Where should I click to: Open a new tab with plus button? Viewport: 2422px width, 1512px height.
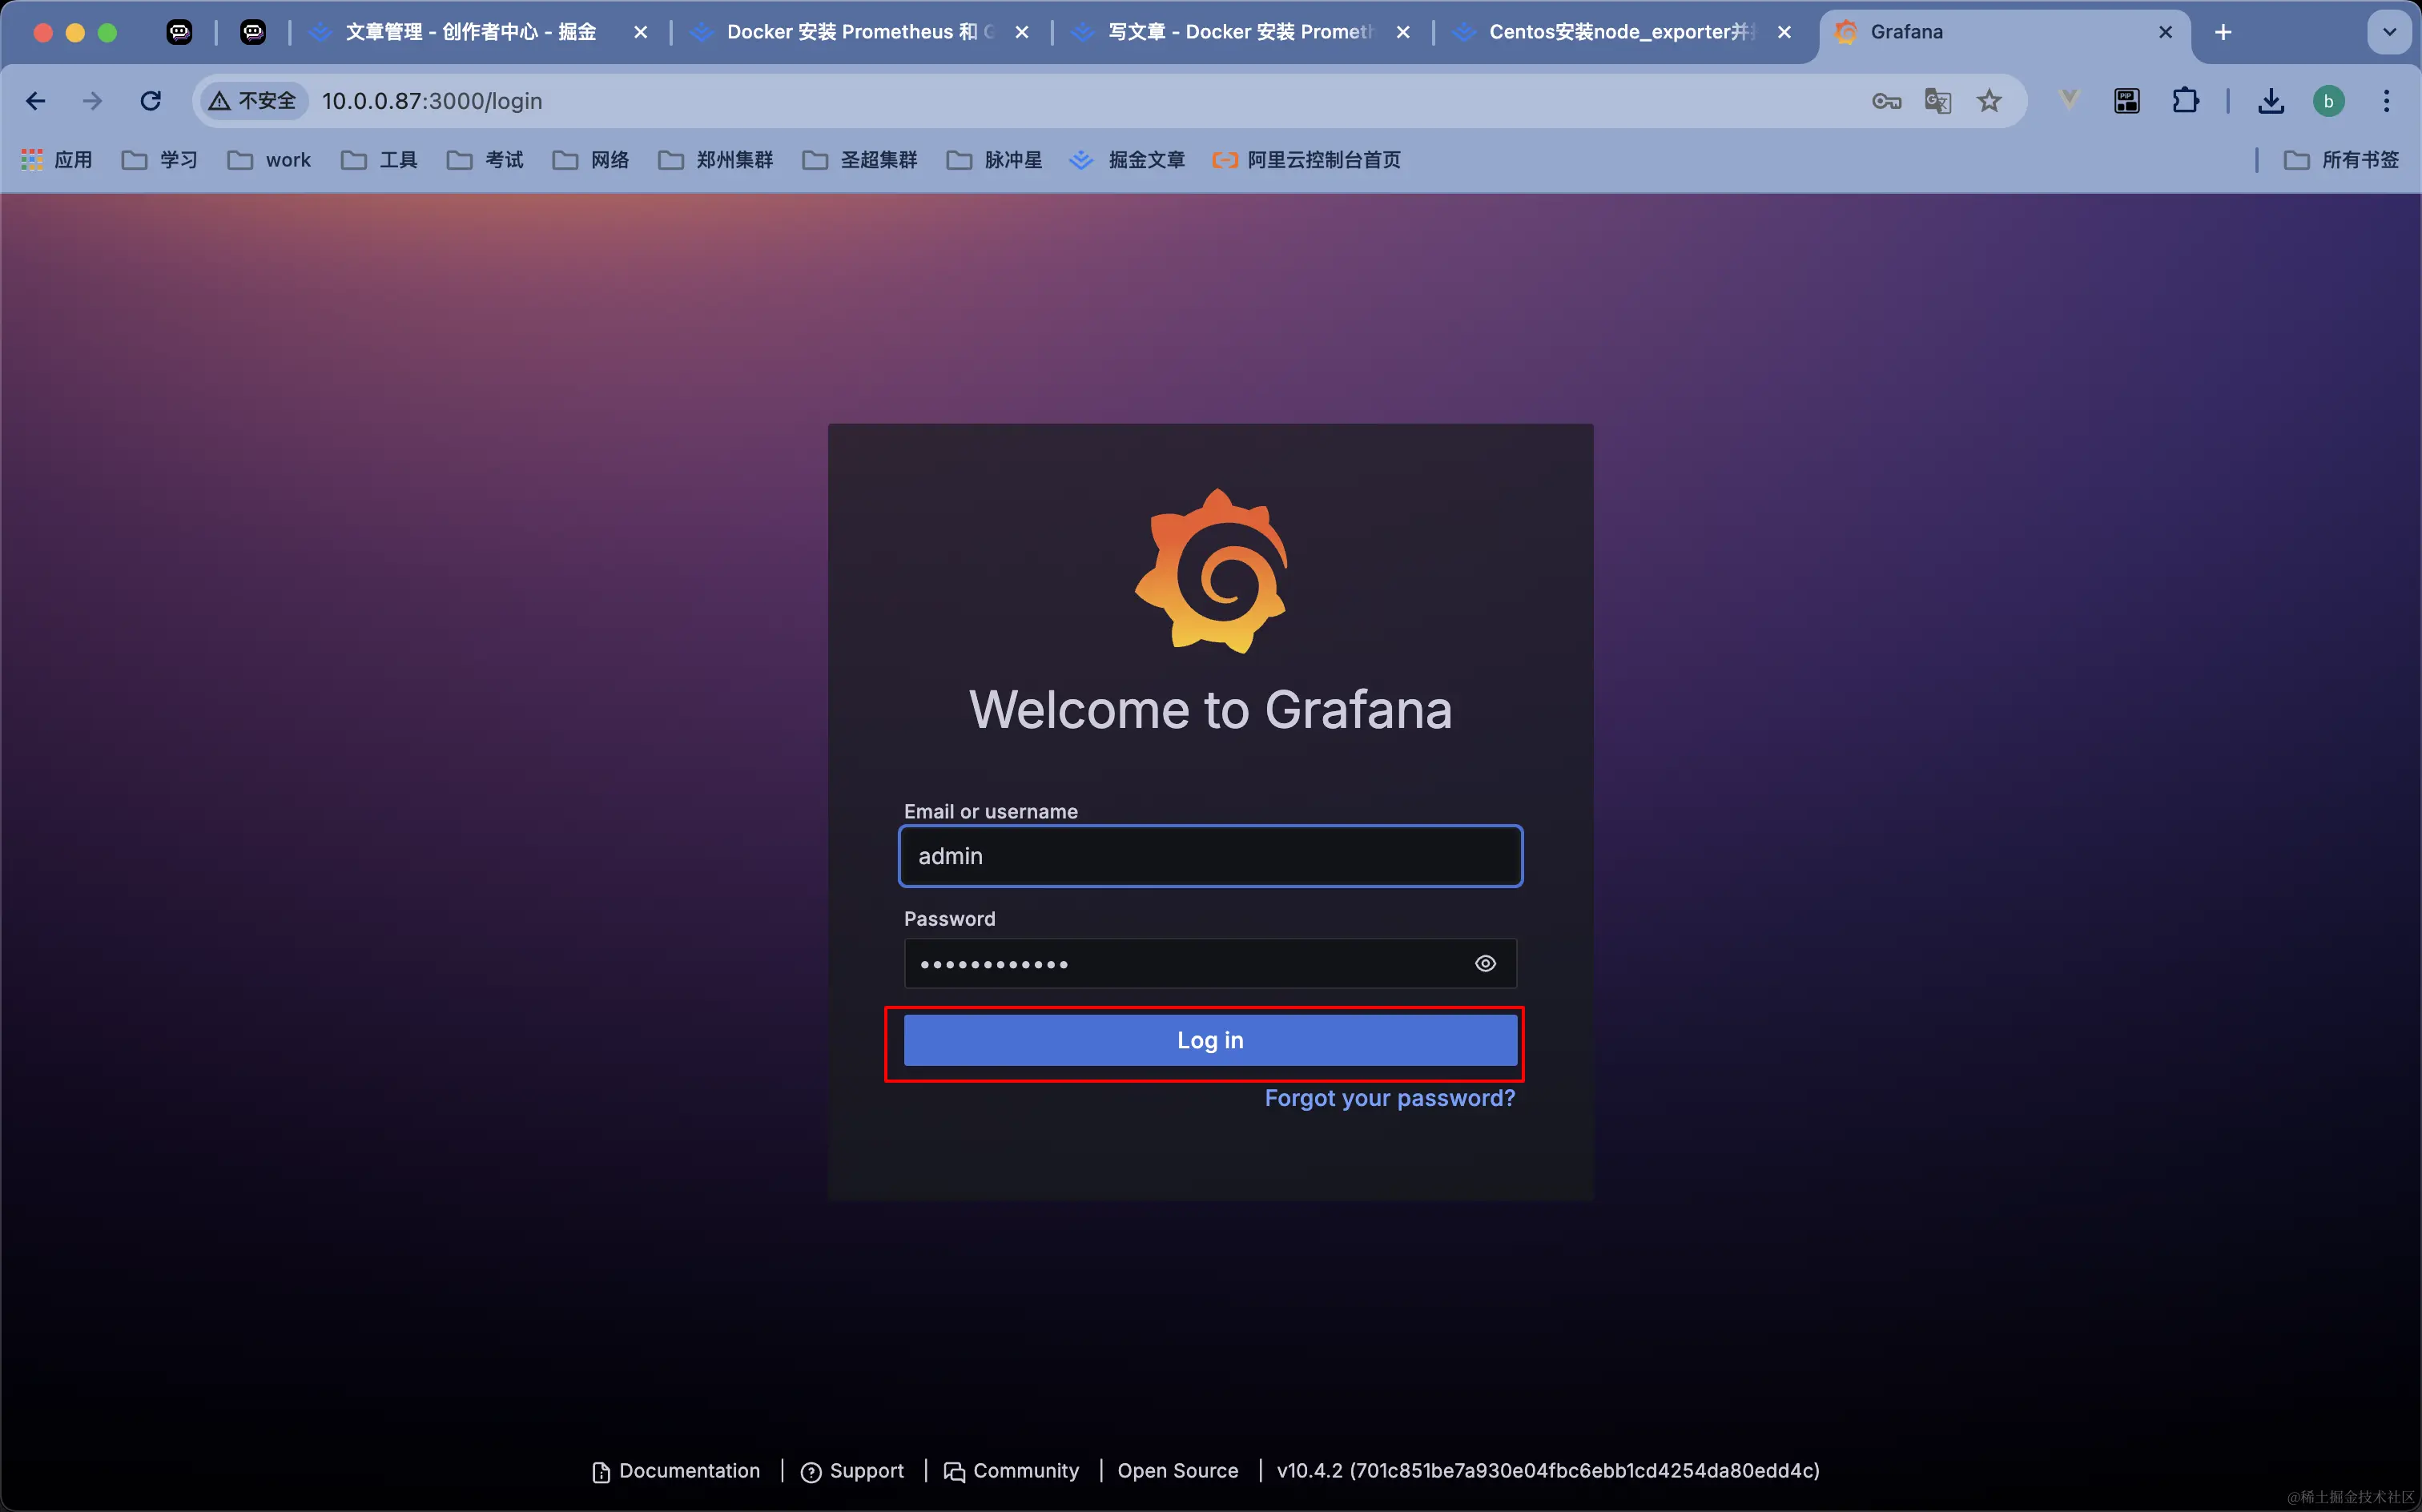[x=2223, y=32]
